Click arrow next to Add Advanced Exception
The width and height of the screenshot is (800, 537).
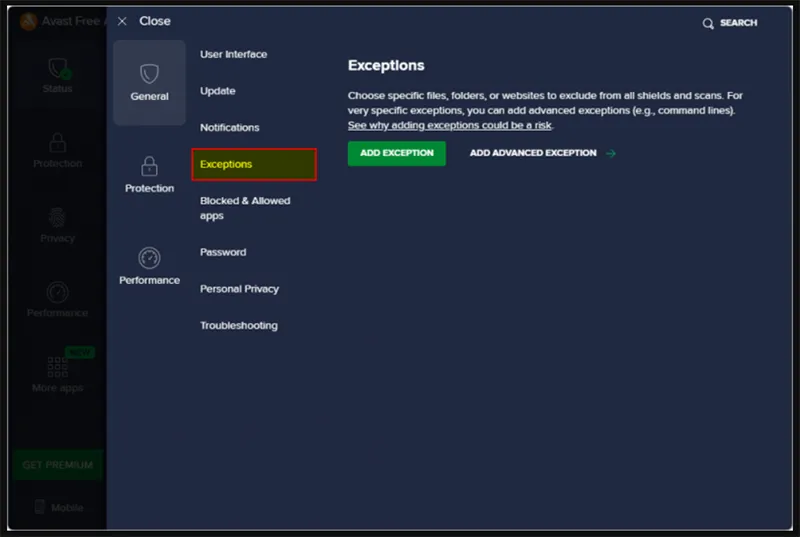click(611, 154)
